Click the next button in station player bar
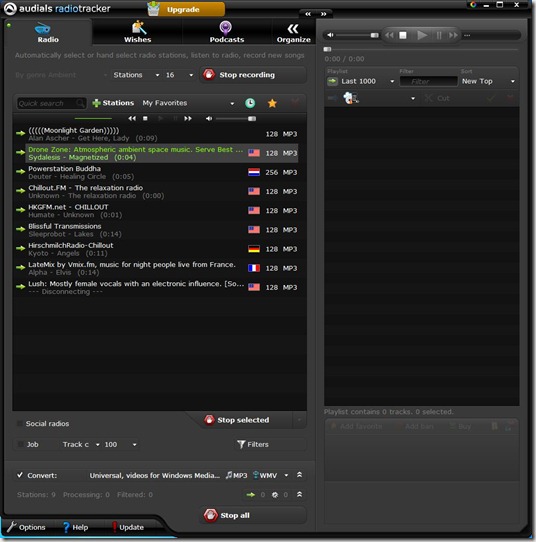The height and width of the screenshot is (542, 536). [188, 119]
